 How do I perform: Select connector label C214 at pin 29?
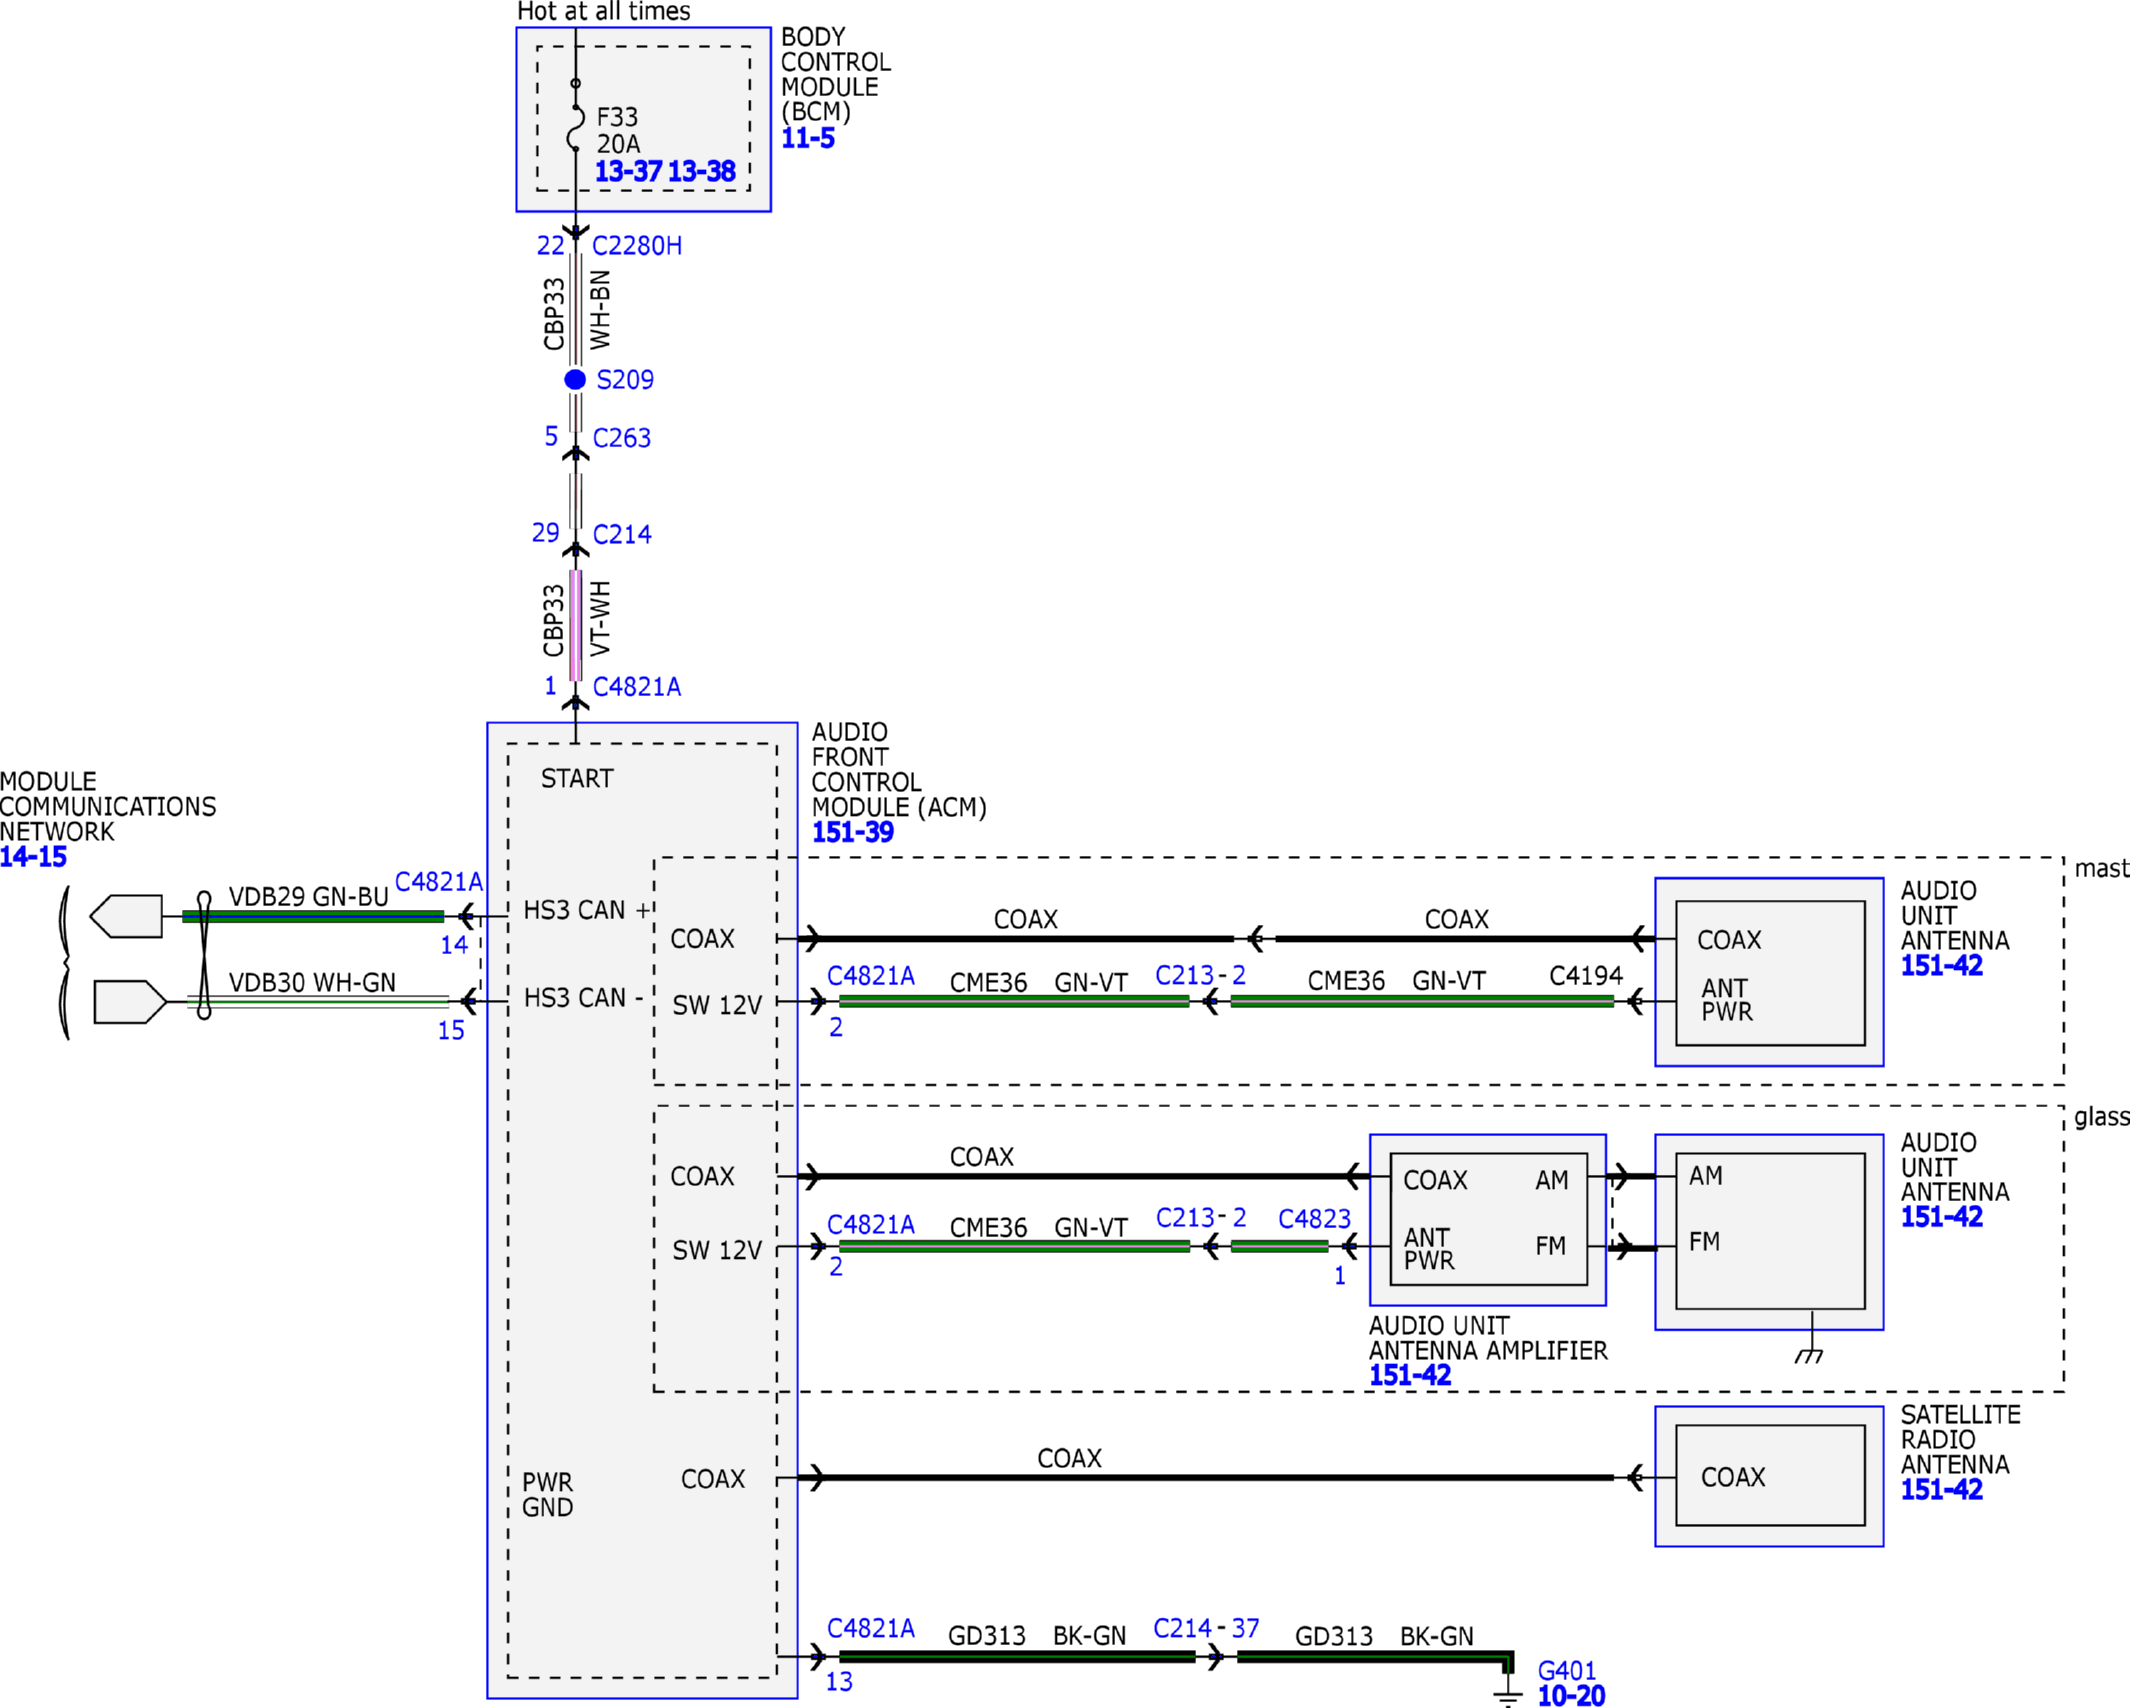coord(621,535)
